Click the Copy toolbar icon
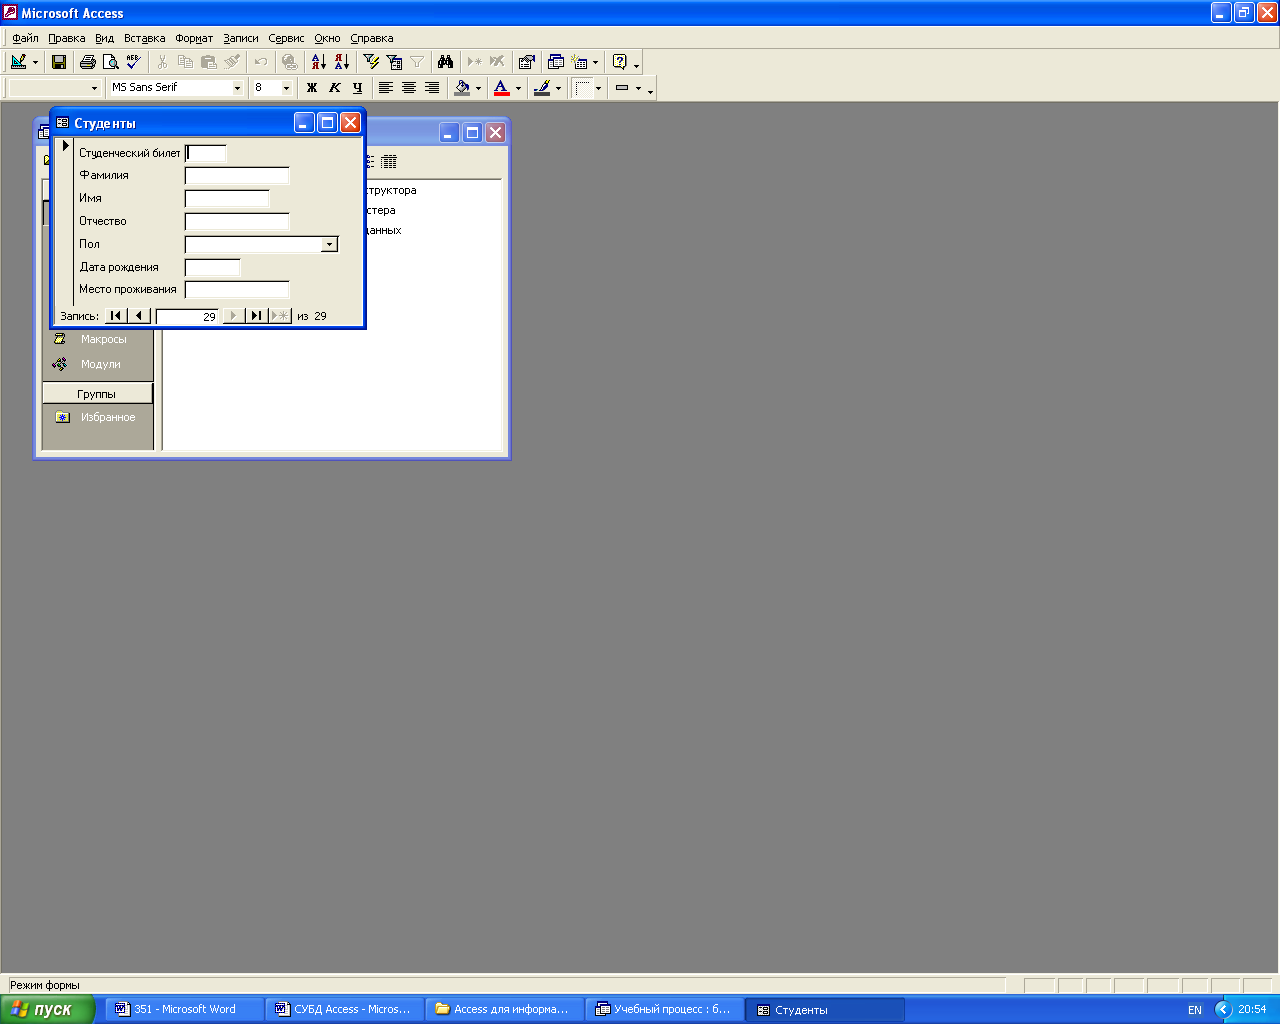Screen dimensions: 1280x1024 185,62
